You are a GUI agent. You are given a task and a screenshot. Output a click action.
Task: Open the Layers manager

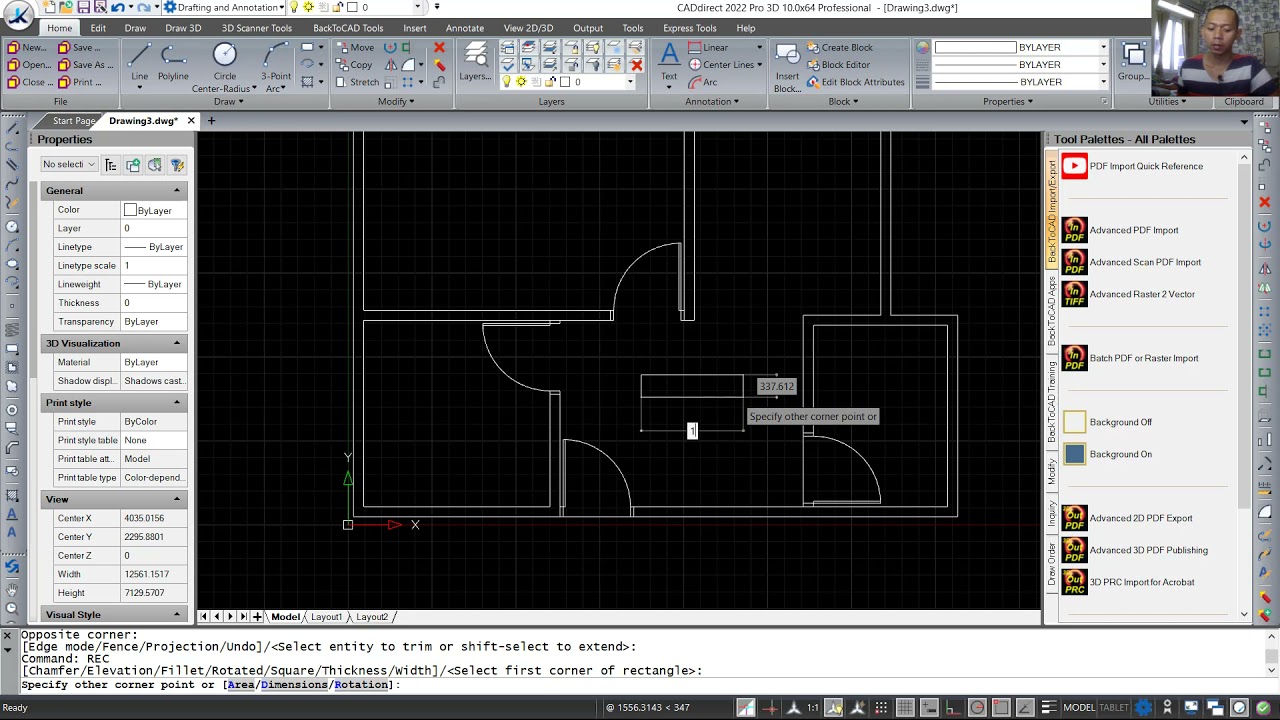pos(475,62)
